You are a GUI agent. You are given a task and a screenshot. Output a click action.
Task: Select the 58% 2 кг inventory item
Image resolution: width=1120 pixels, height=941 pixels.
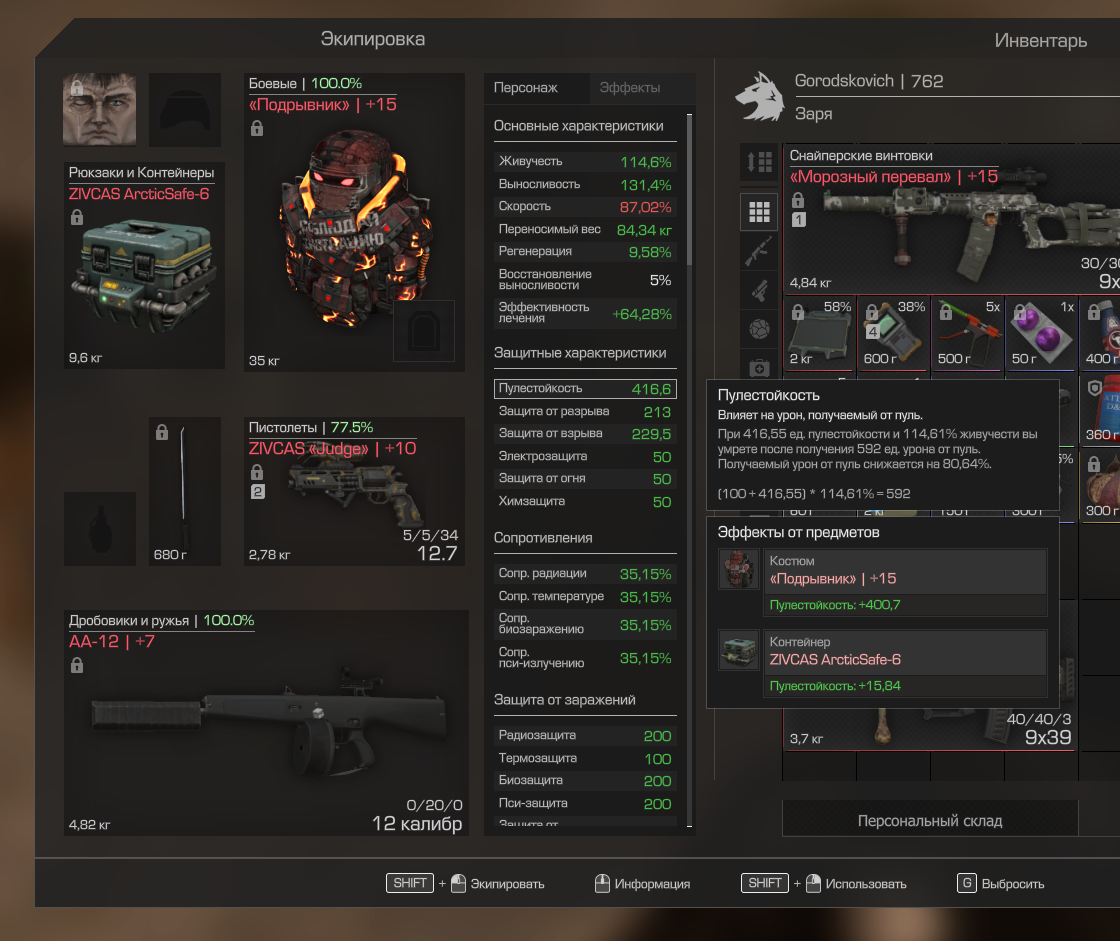[x=819, y=333]
